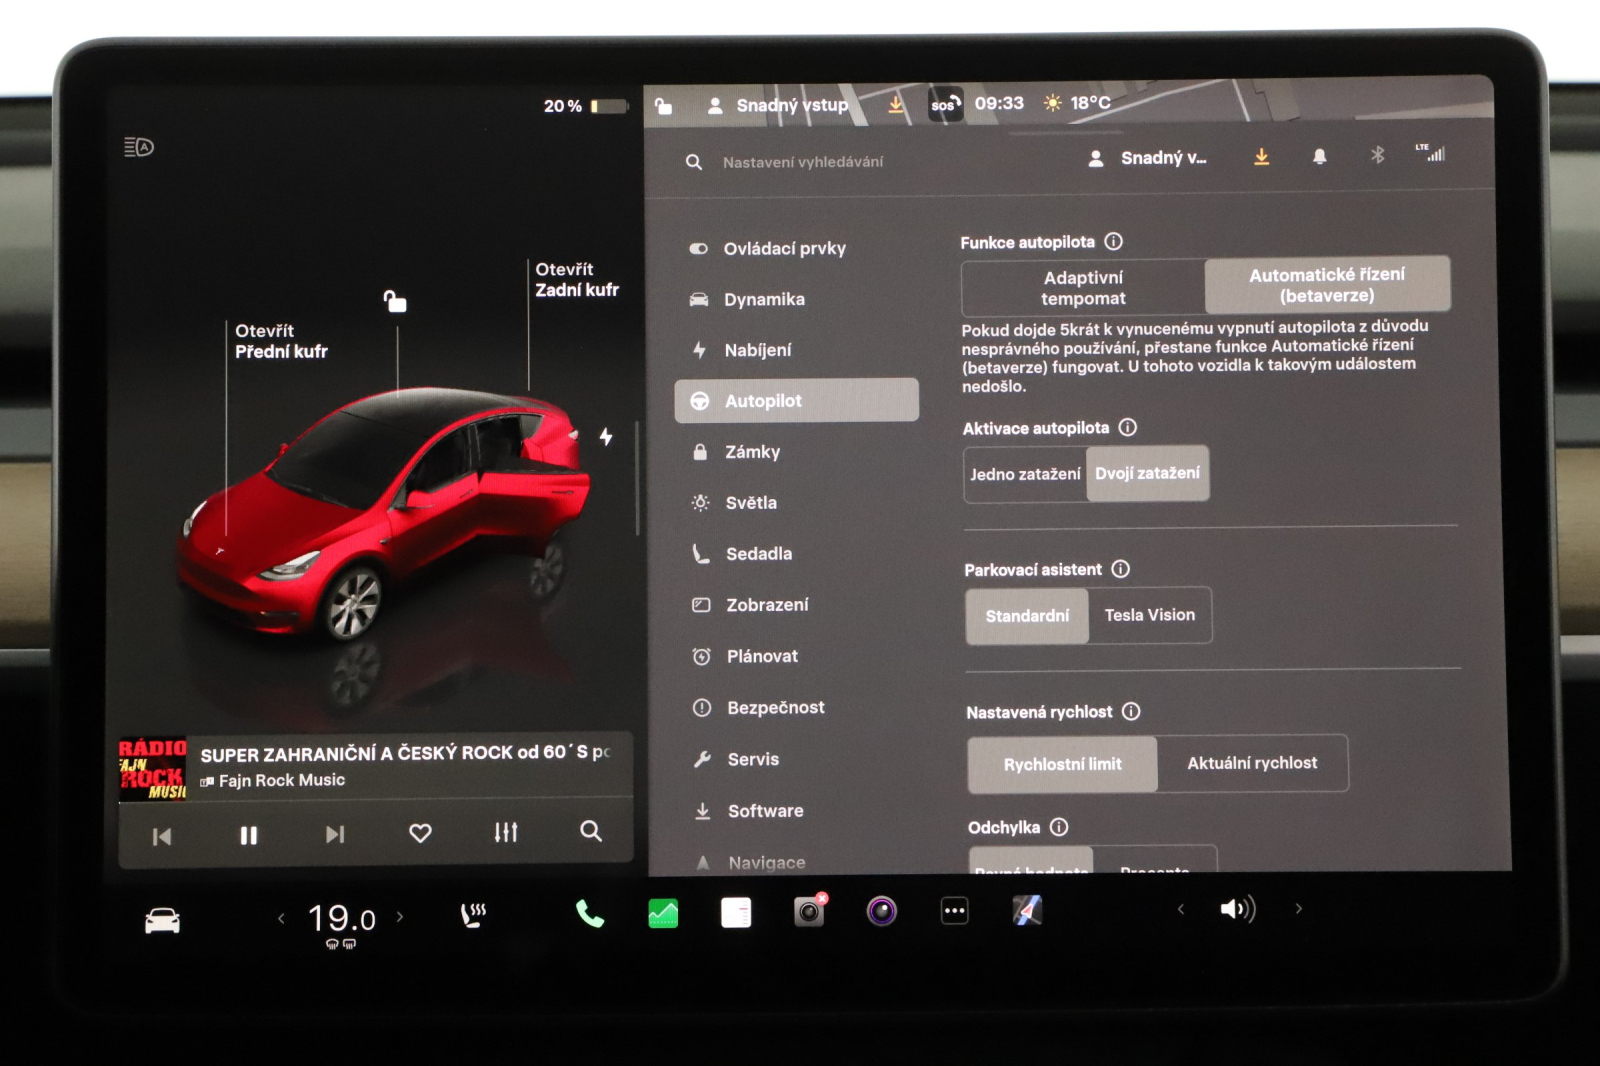Open Bluetooth settings from the status bar
Image resolution: width=1600 pixels, height=1066 pixels.
pos(1377,156)
